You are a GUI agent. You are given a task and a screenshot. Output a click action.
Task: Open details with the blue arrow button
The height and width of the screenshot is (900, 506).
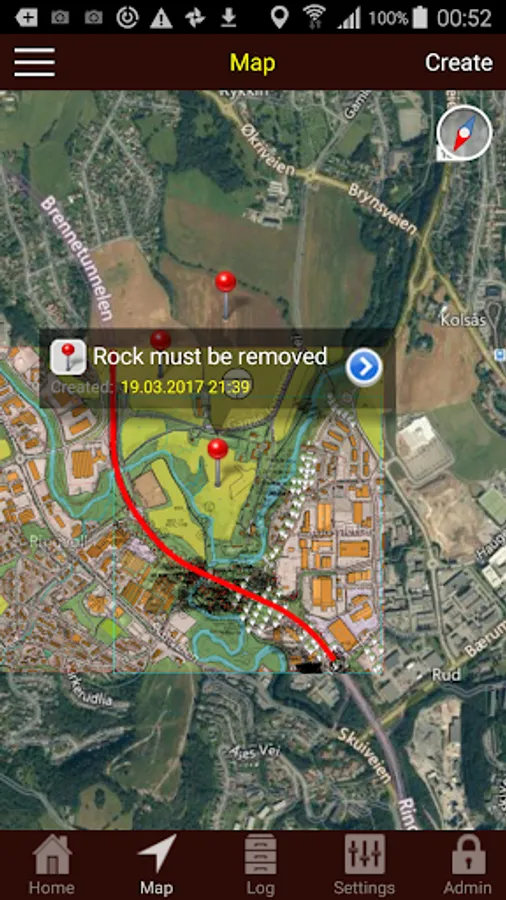pos(364,367)
